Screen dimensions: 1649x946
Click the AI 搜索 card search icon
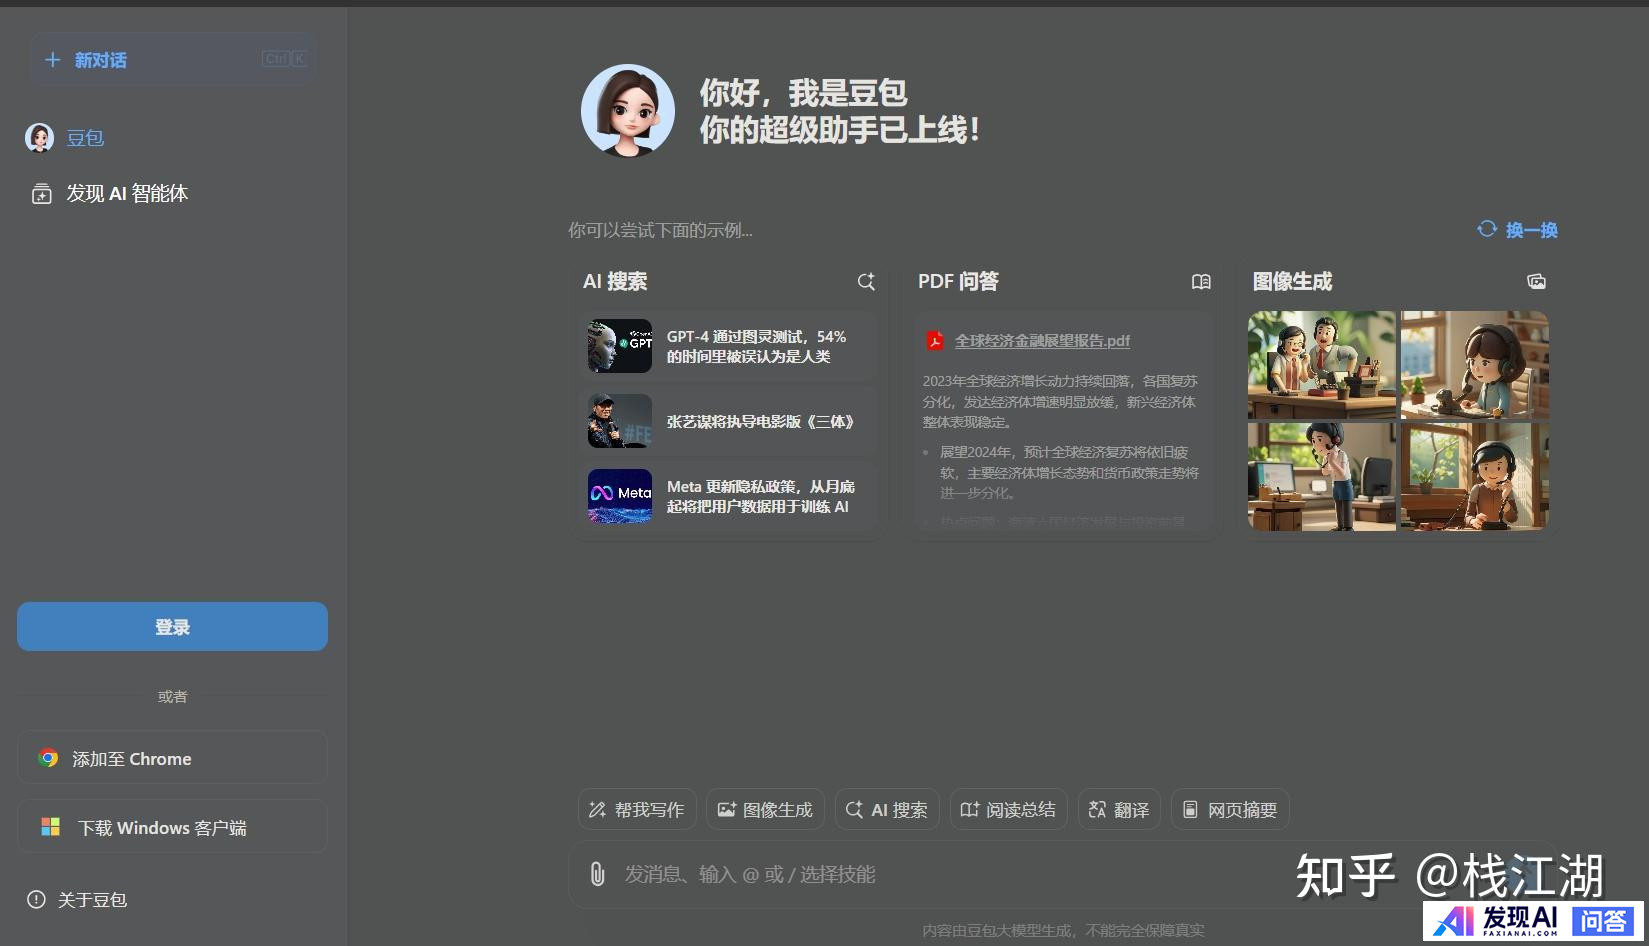866,282
